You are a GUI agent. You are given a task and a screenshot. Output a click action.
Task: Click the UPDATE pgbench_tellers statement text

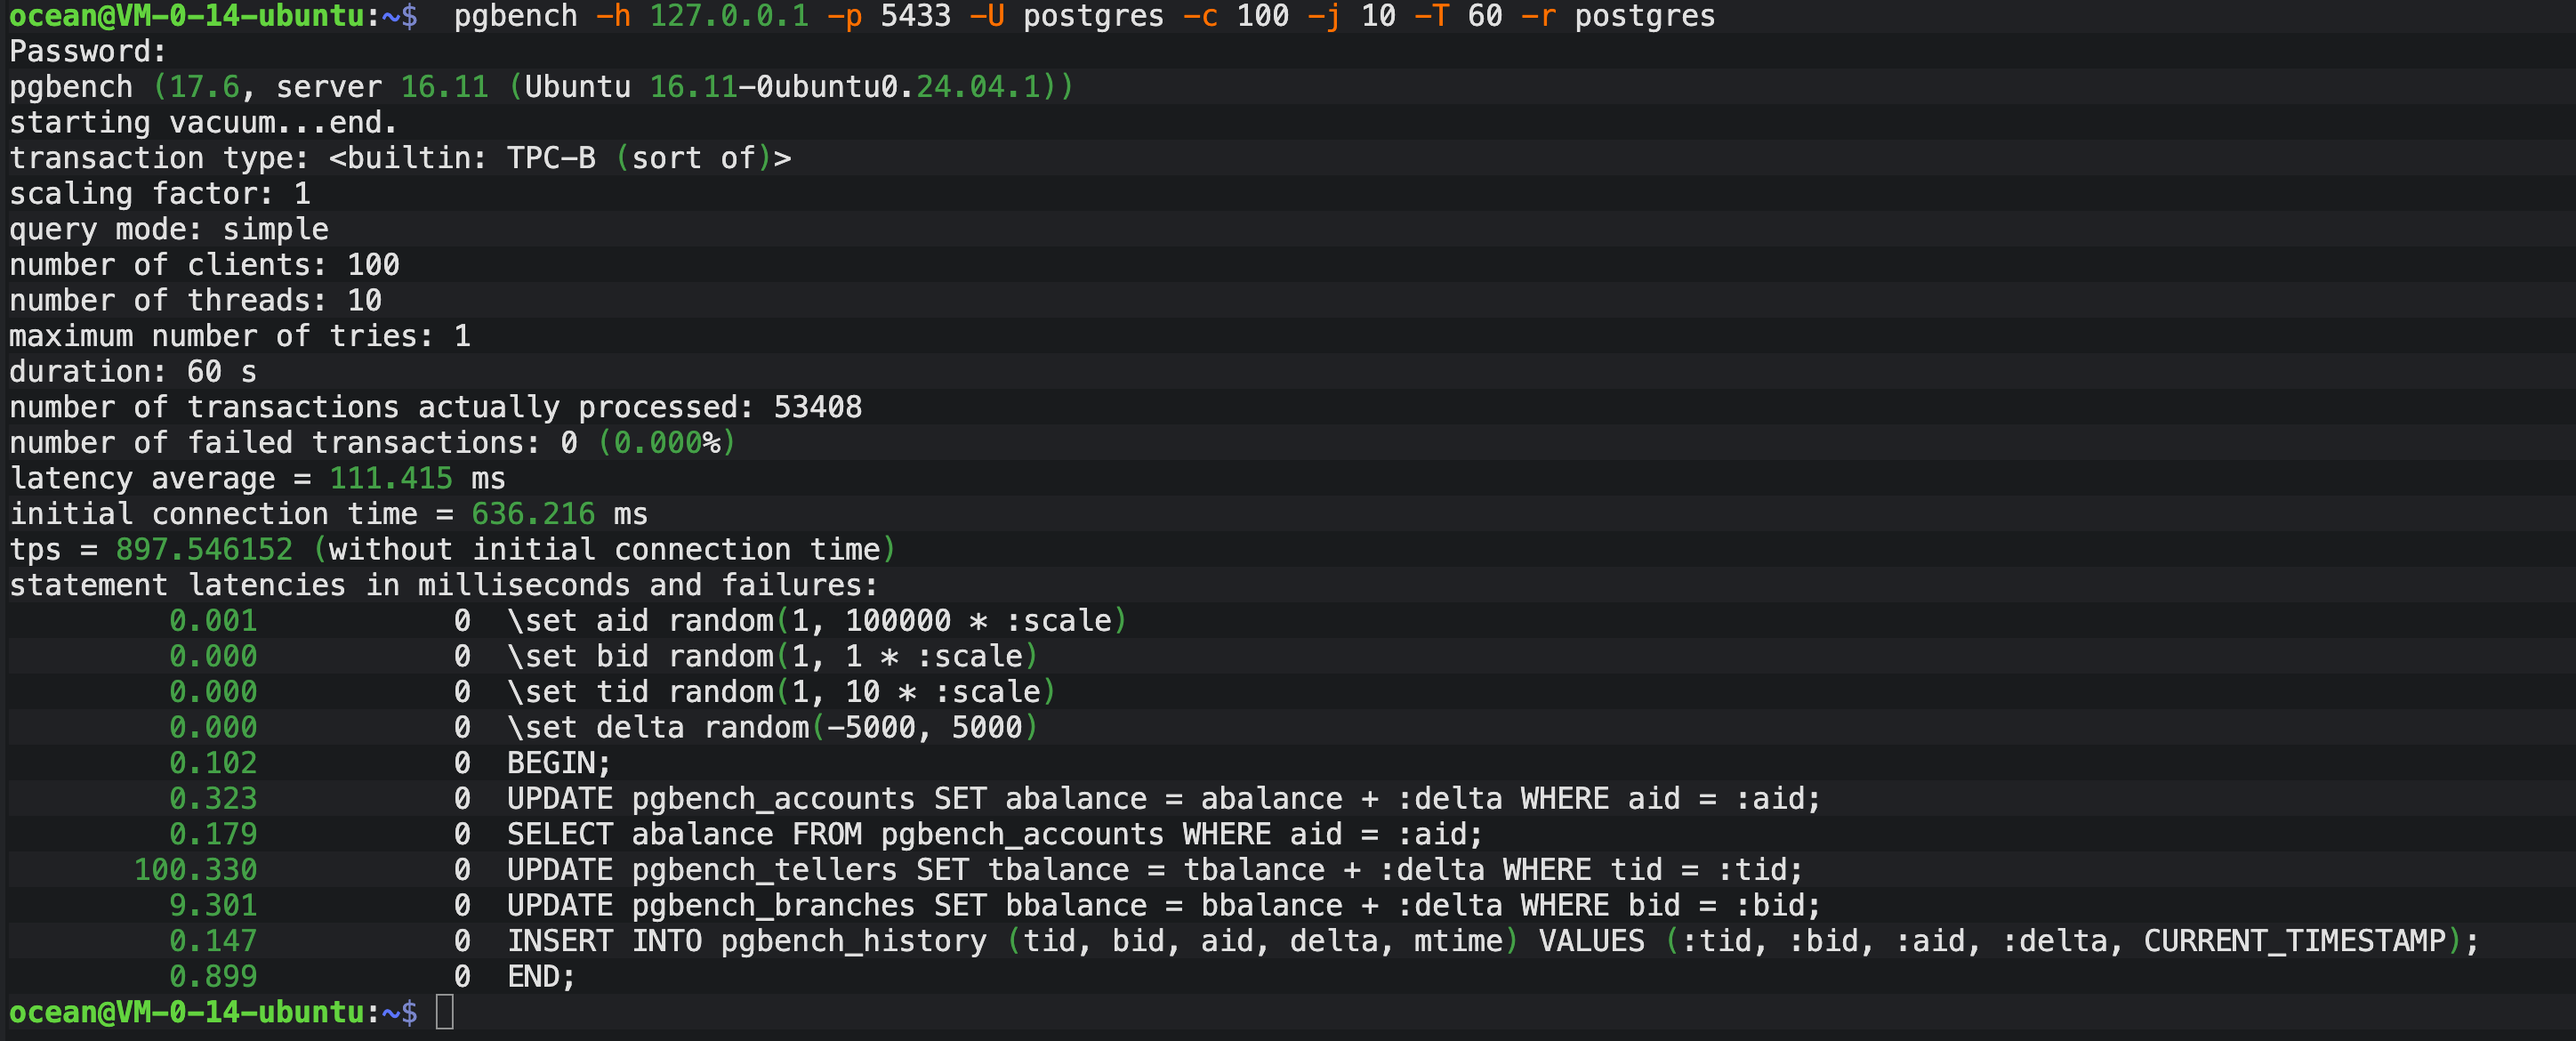[1154, 869]
